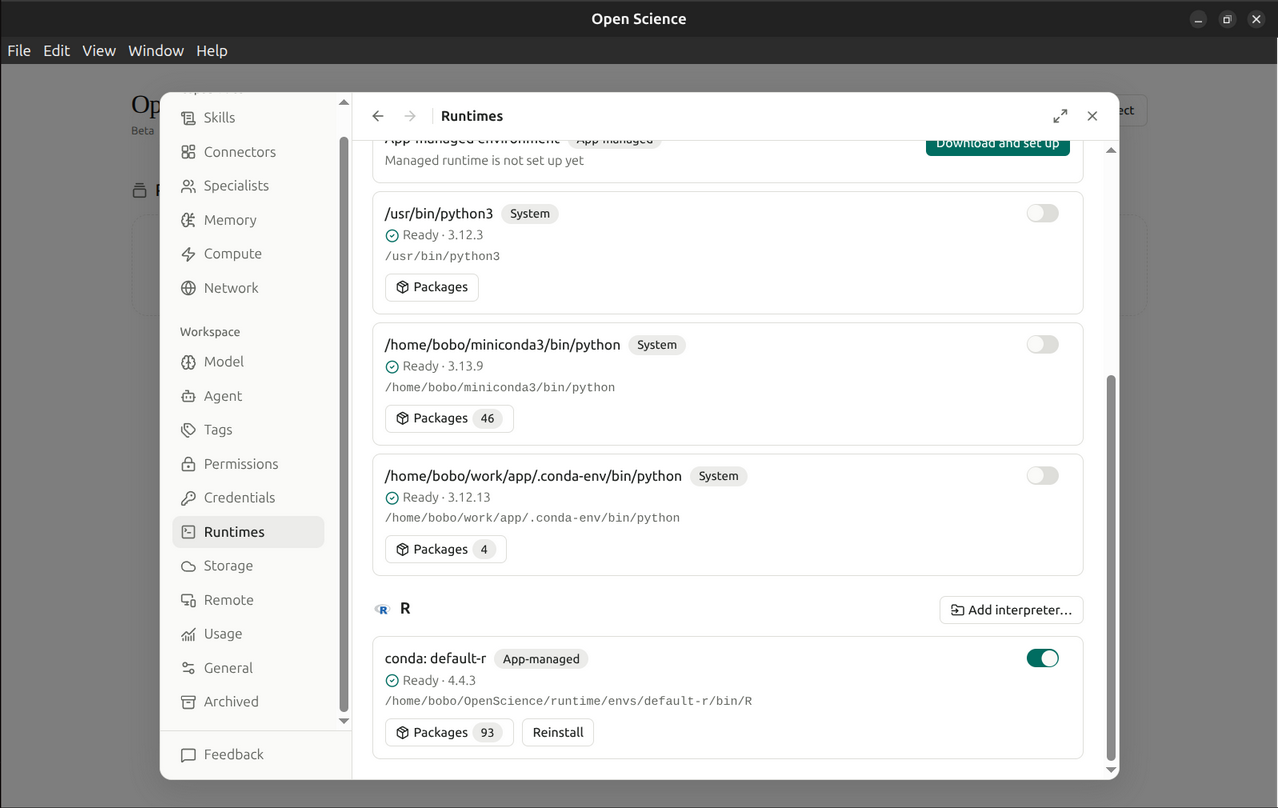1278x808 pixels.
Task: Enable the miniconda3 python interpreter toggle
Action: click(1042, 344)
